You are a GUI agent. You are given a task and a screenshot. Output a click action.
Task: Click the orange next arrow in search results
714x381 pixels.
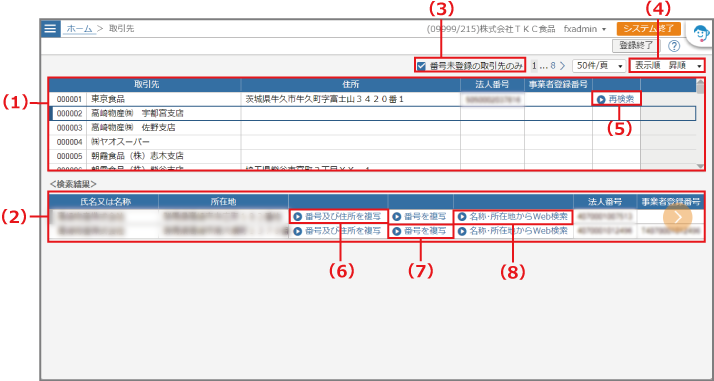pyautogui.click(x=678, y=217)
